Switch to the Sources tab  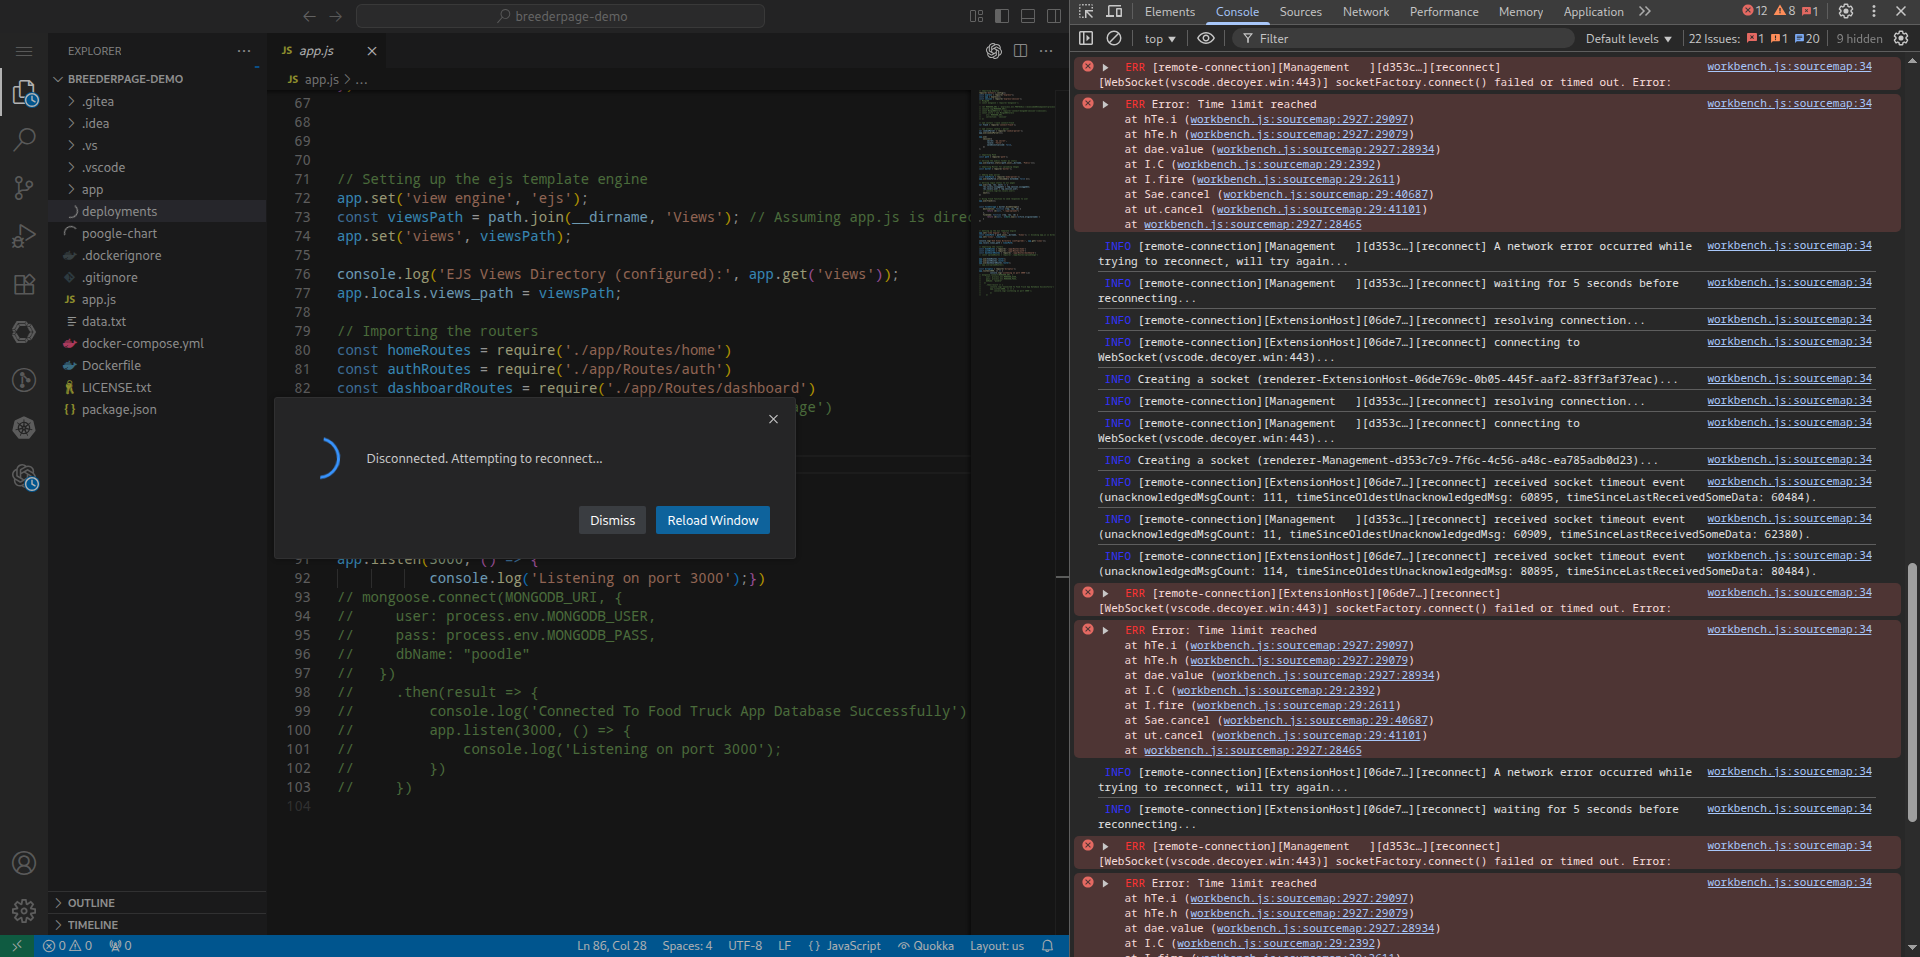1300,12
